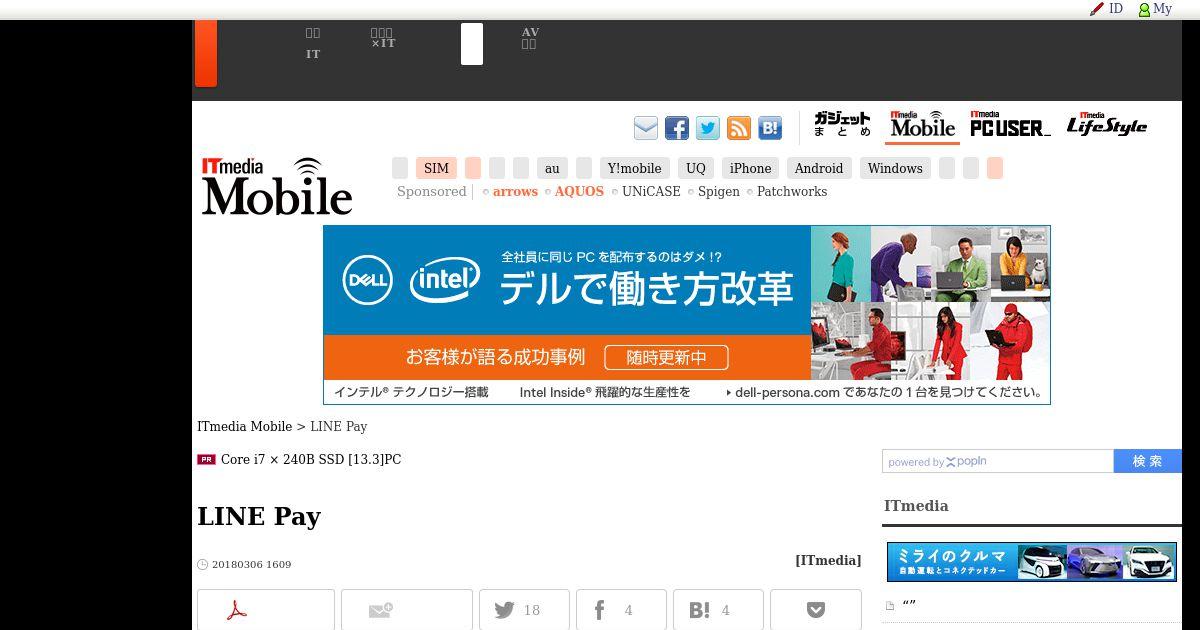Open the Spigen sponsored link
The image size is (1200, 630).
coord(719,192)
